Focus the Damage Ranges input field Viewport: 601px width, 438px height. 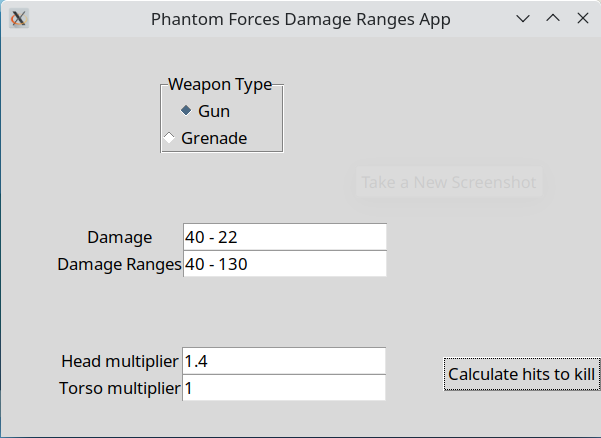pos(285,264)
